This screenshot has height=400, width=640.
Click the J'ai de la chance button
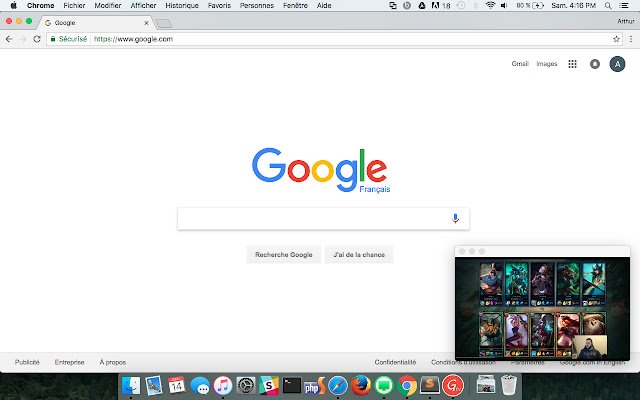tap(359, 255)
